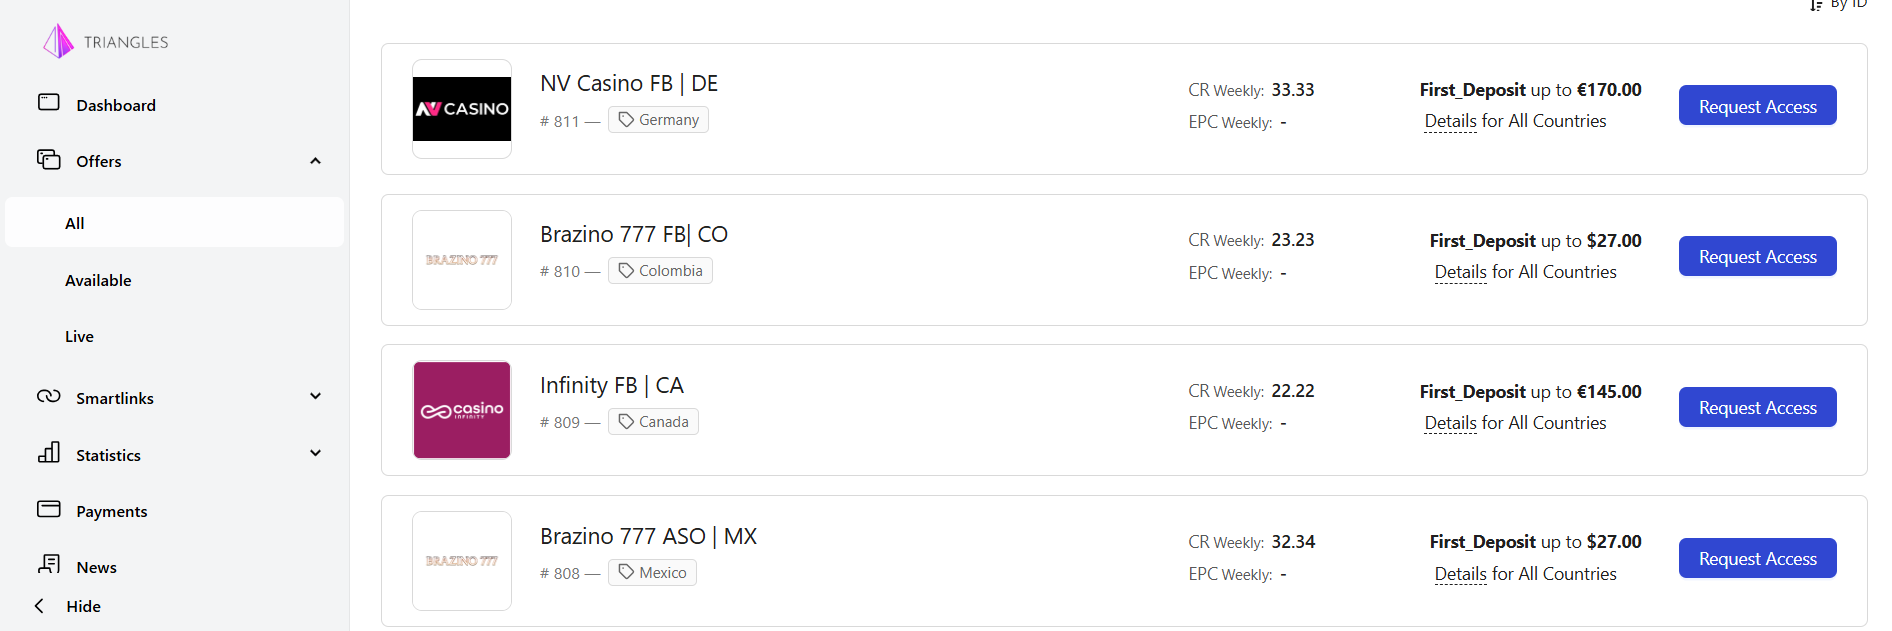Screen dimensions: 1892x631
Task: Click the Smartlinks infinity icon
Action: point(49,396)
